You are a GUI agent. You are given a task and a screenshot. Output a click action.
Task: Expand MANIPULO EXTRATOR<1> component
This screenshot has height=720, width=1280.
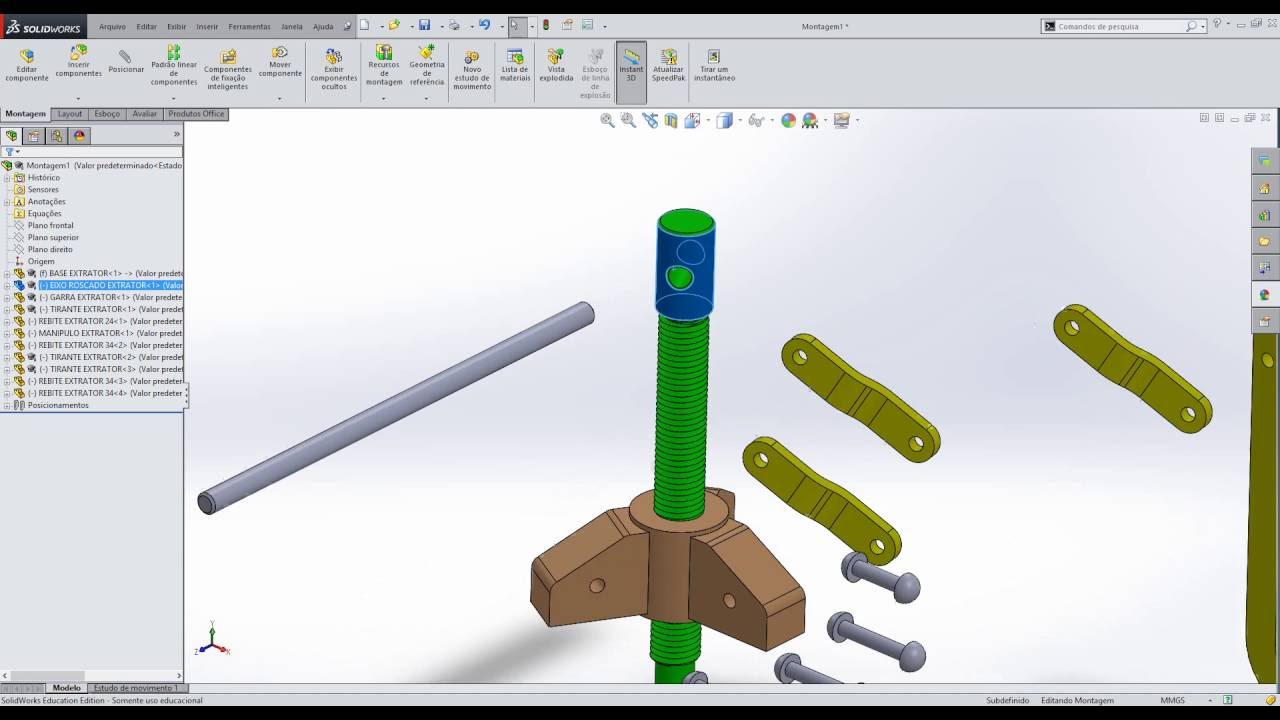pos(7,333)
